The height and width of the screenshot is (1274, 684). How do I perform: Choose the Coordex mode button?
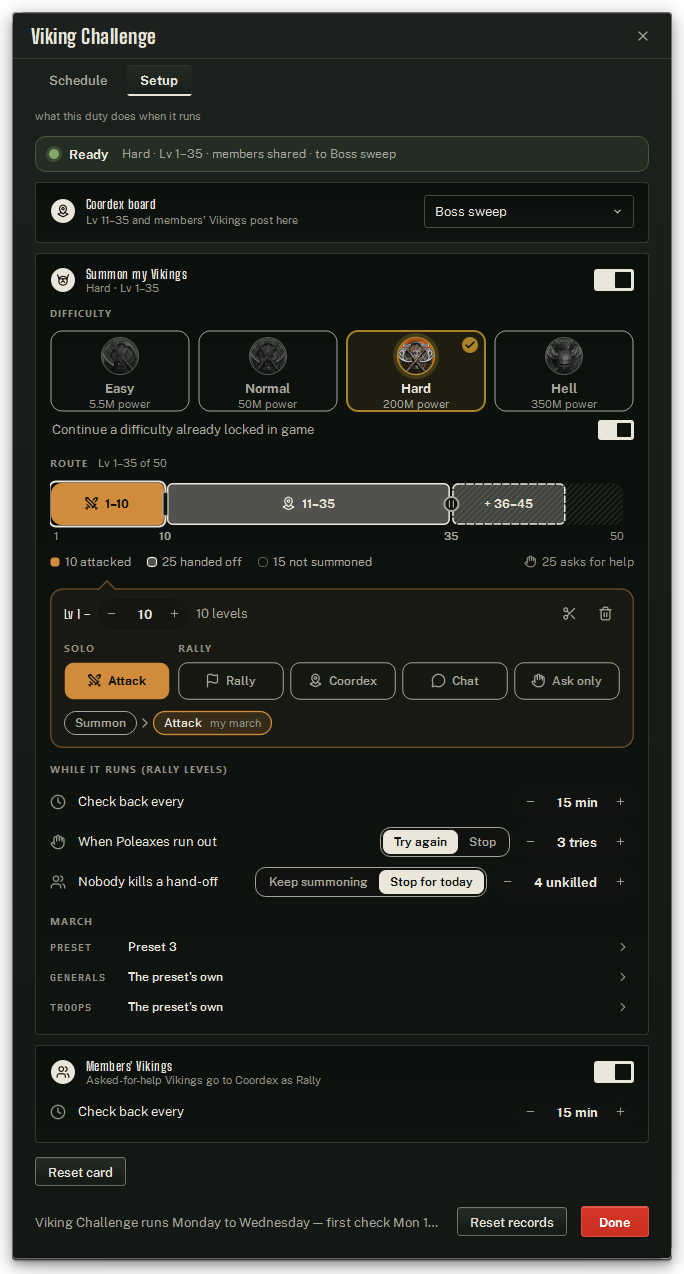[343, 681]
